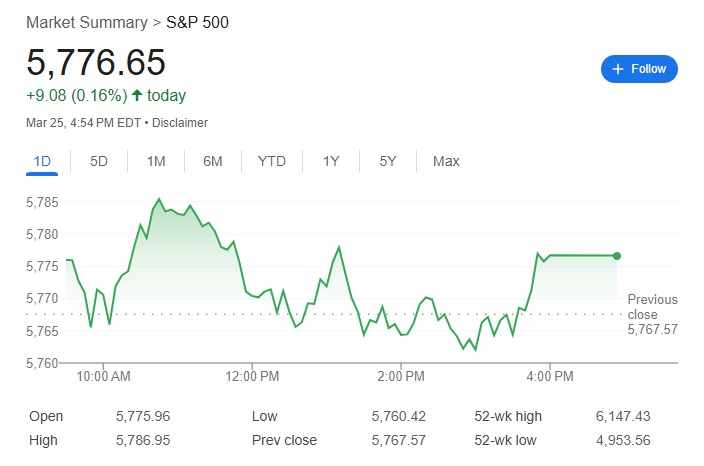Click the 5,776.65 index price
The image size is (704, 466).
tap(96, 62)
